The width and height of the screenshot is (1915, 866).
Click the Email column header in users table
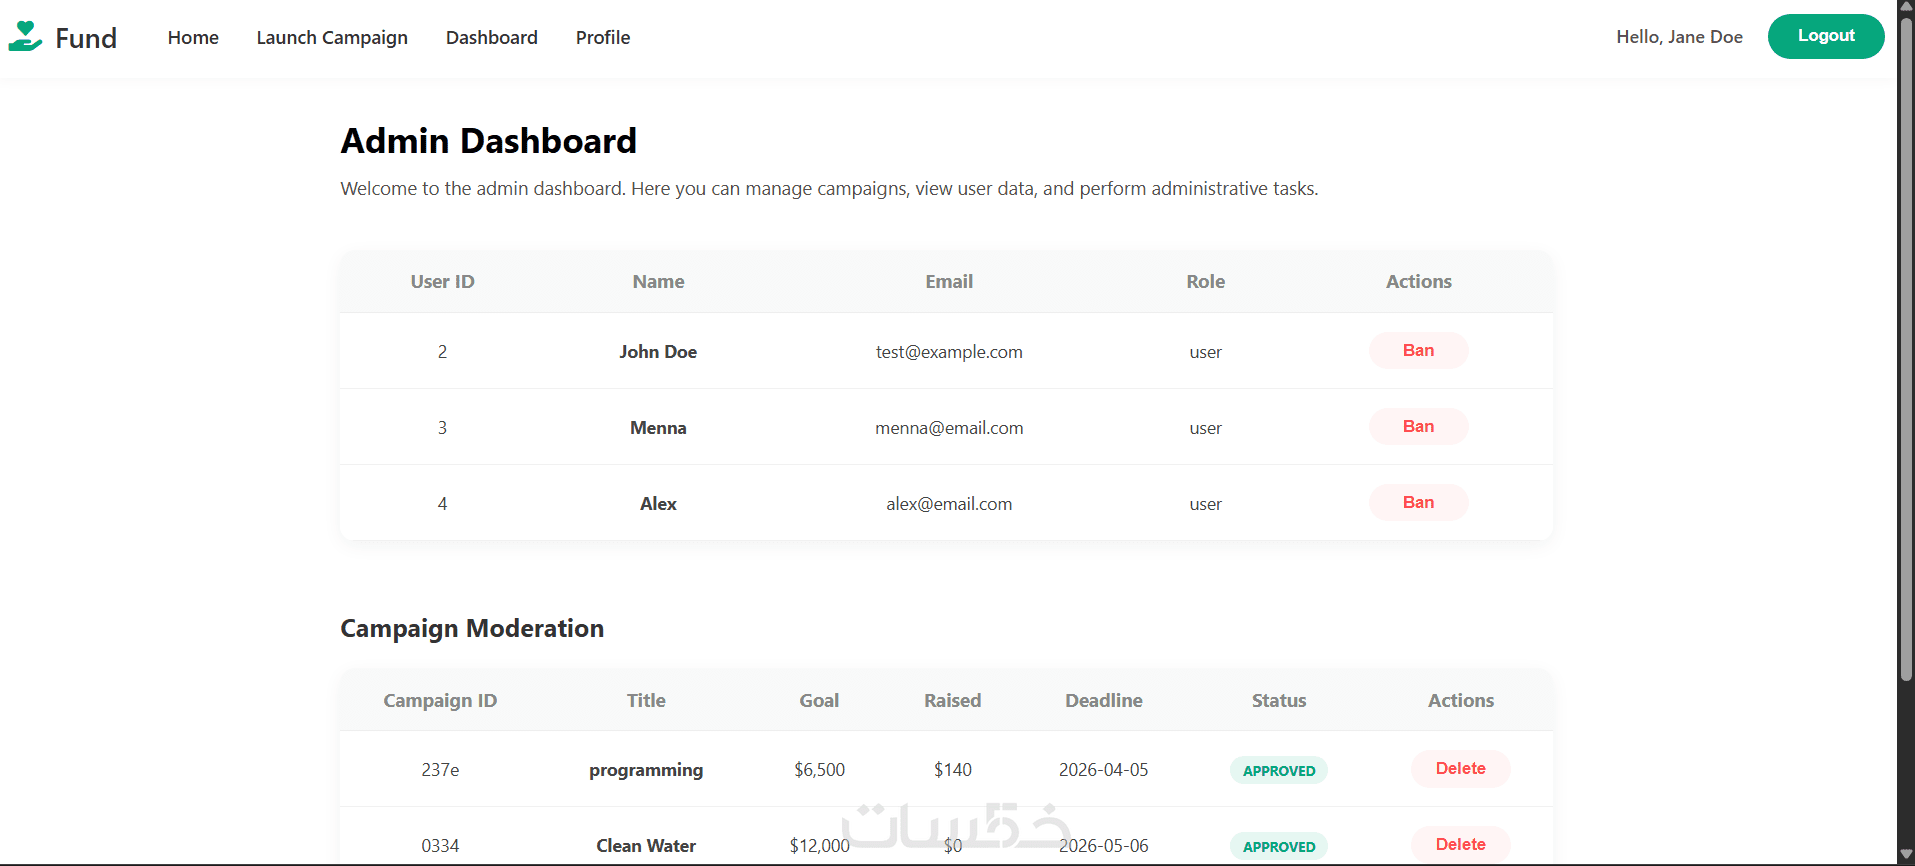[x=949, y=282]
